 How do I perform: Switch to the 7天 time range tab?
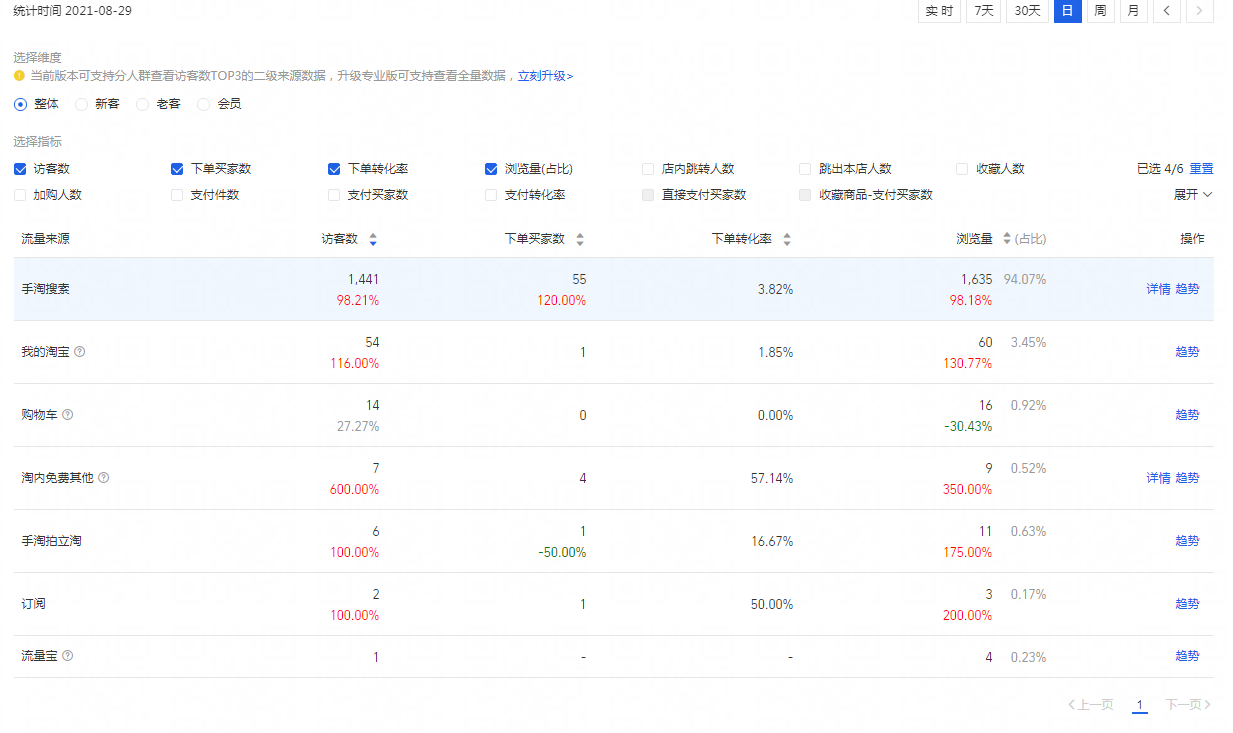(x=983, y=11)
